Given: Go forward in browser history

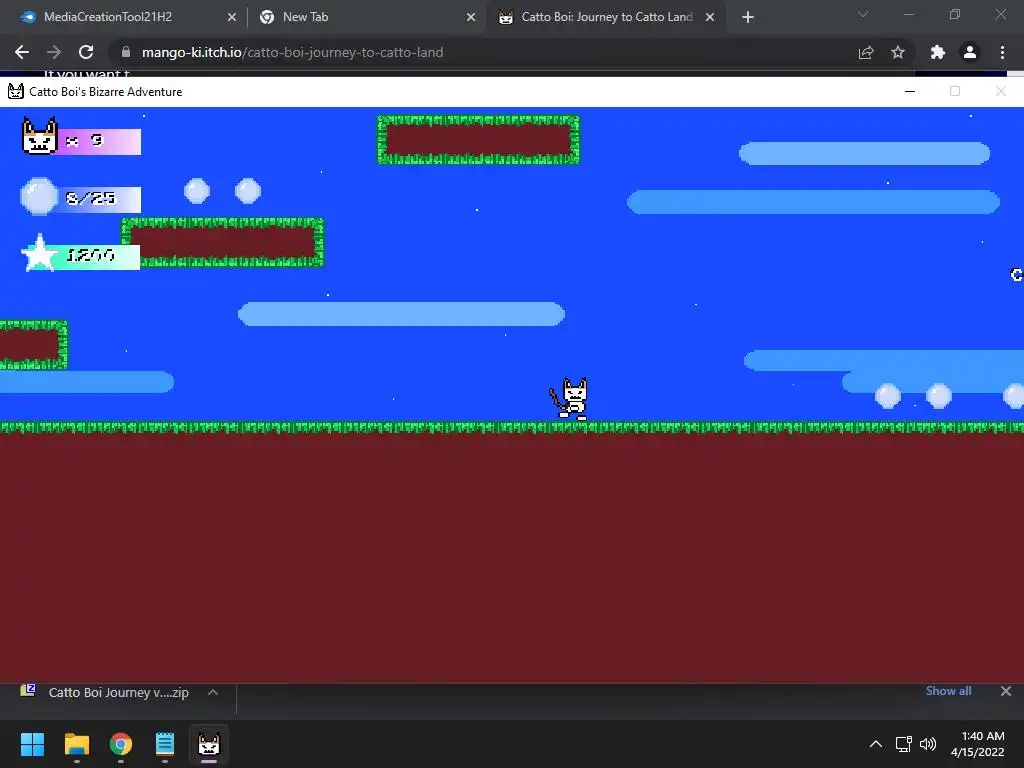Looking at the screenshot, I should tap(54, 52).
